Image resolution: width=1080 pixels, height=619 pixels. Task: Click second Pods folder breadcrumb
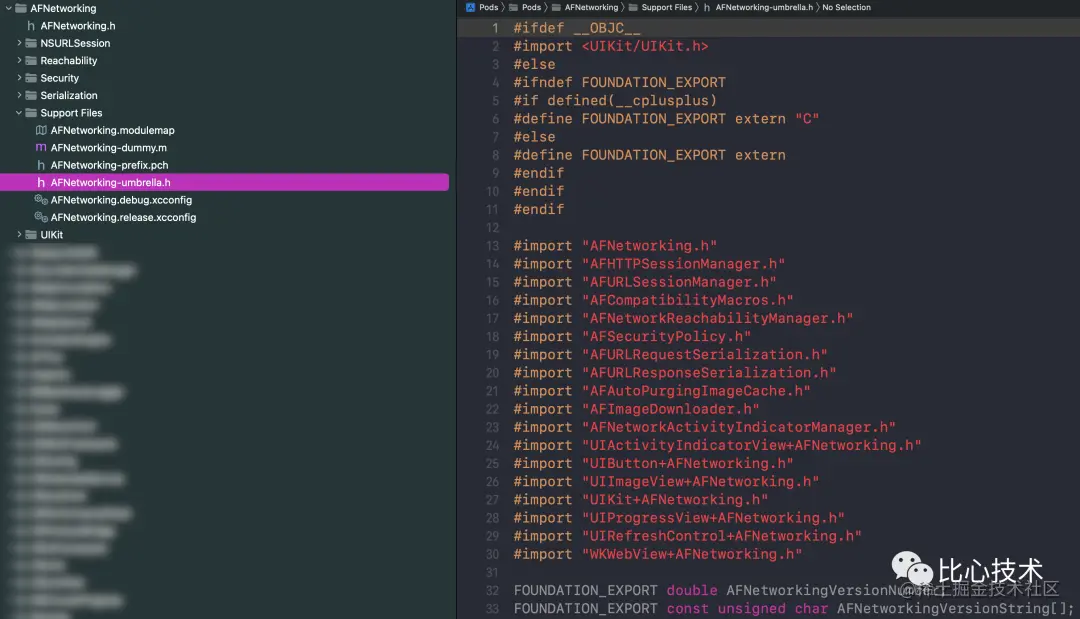(531, 7)
